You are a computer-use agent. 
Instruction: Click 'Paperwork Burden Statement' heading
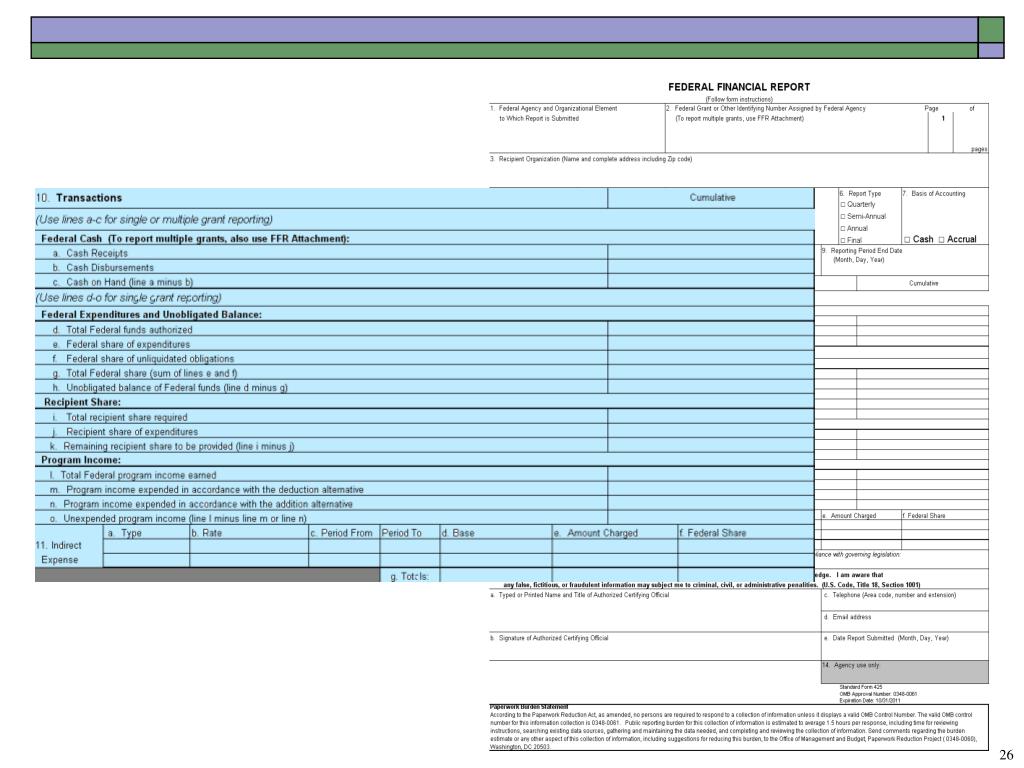coord(528,707)
